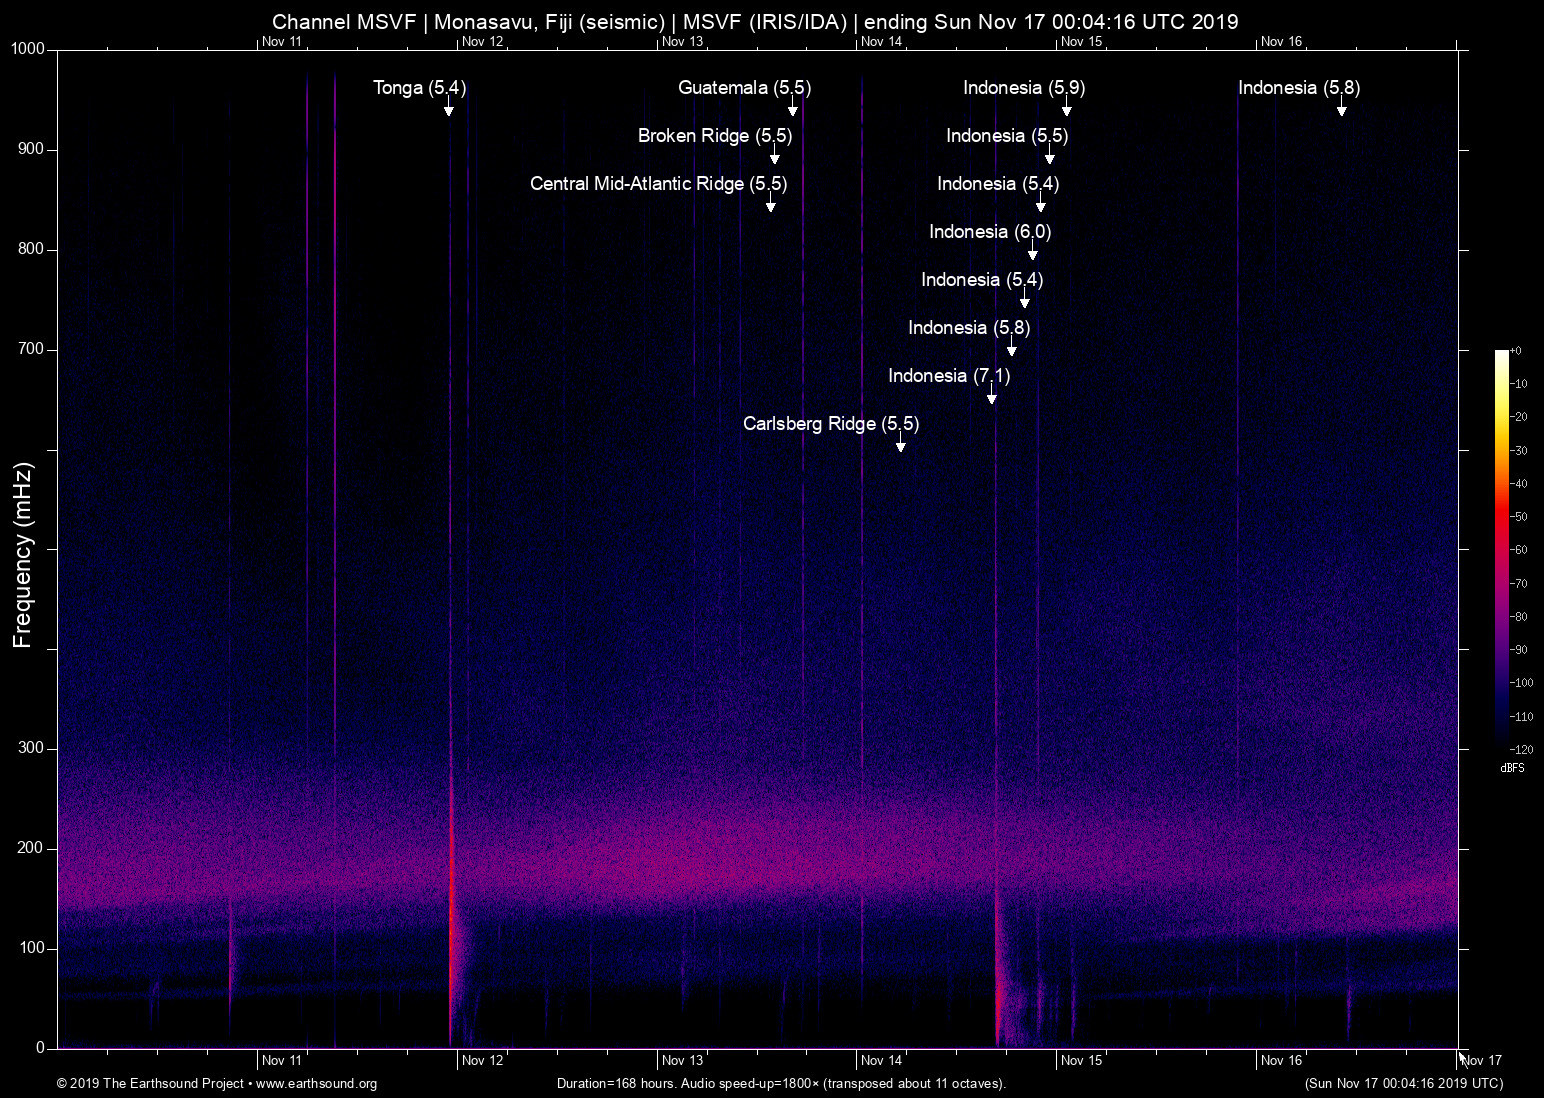
Task: Click the 1000 frequency tick label
Action: [28, 49]
